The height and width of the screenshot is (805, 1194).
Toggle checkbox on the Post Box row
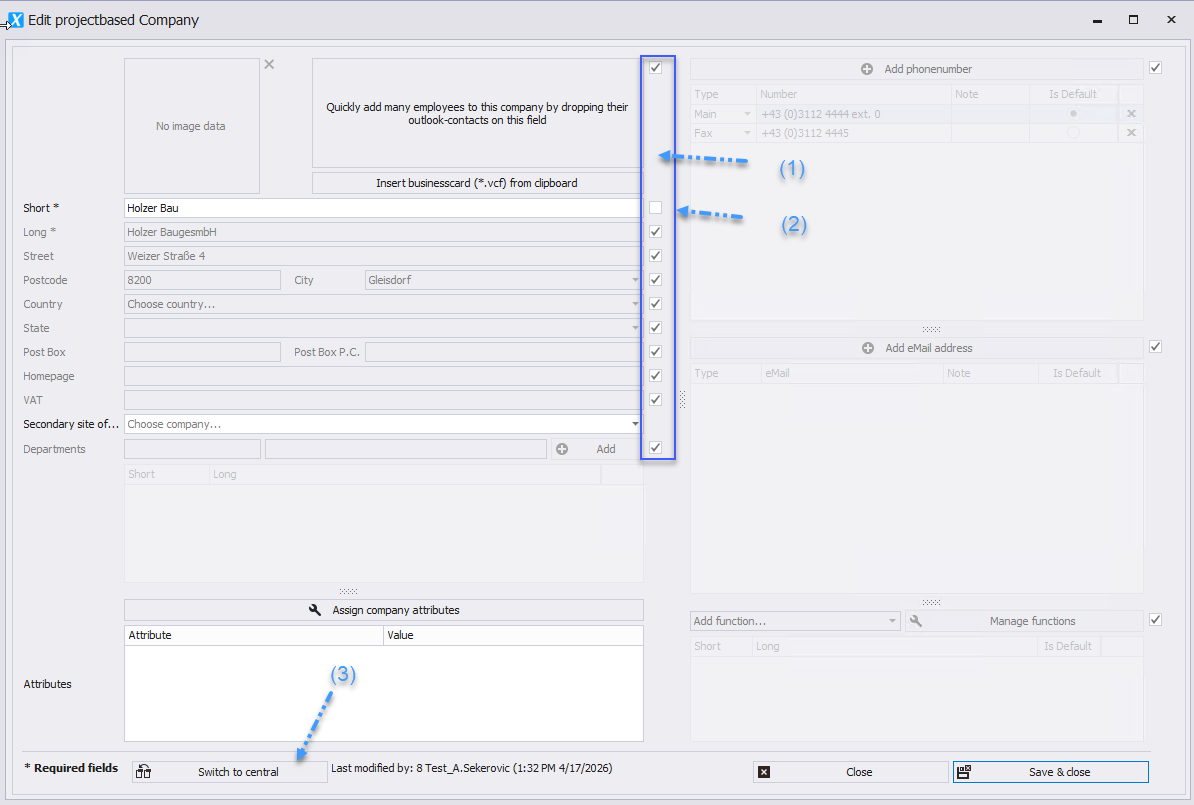click(655, 352)
